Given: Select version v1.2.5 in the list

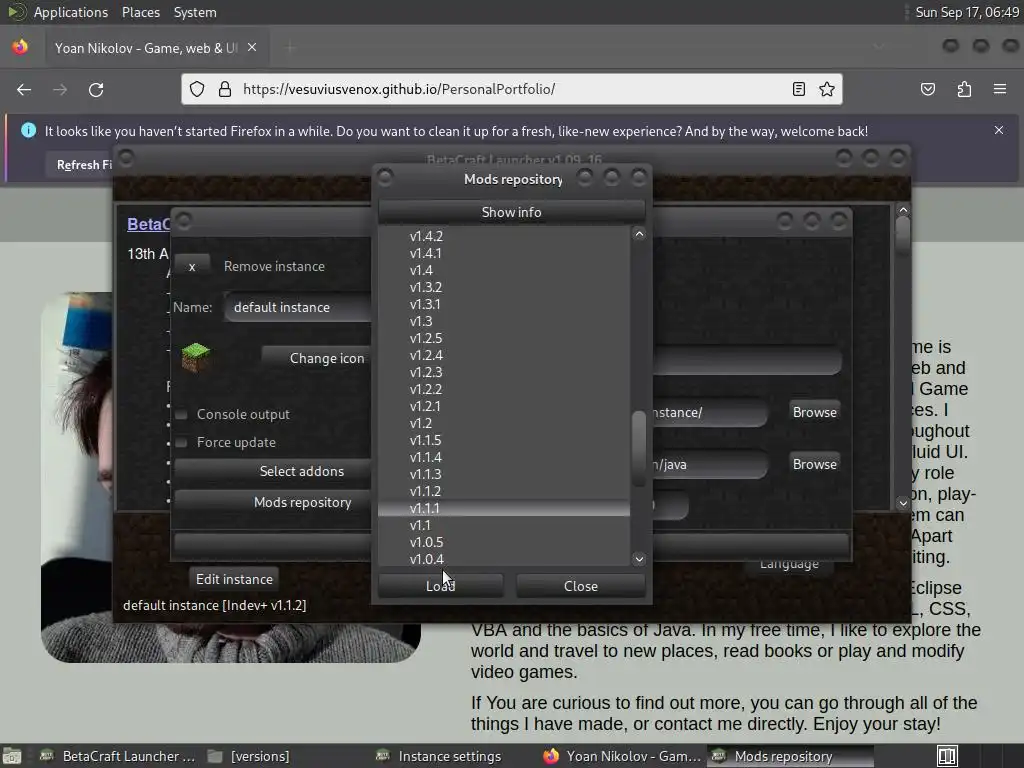Looking at the screenshot, I should (x=504, y=338).
